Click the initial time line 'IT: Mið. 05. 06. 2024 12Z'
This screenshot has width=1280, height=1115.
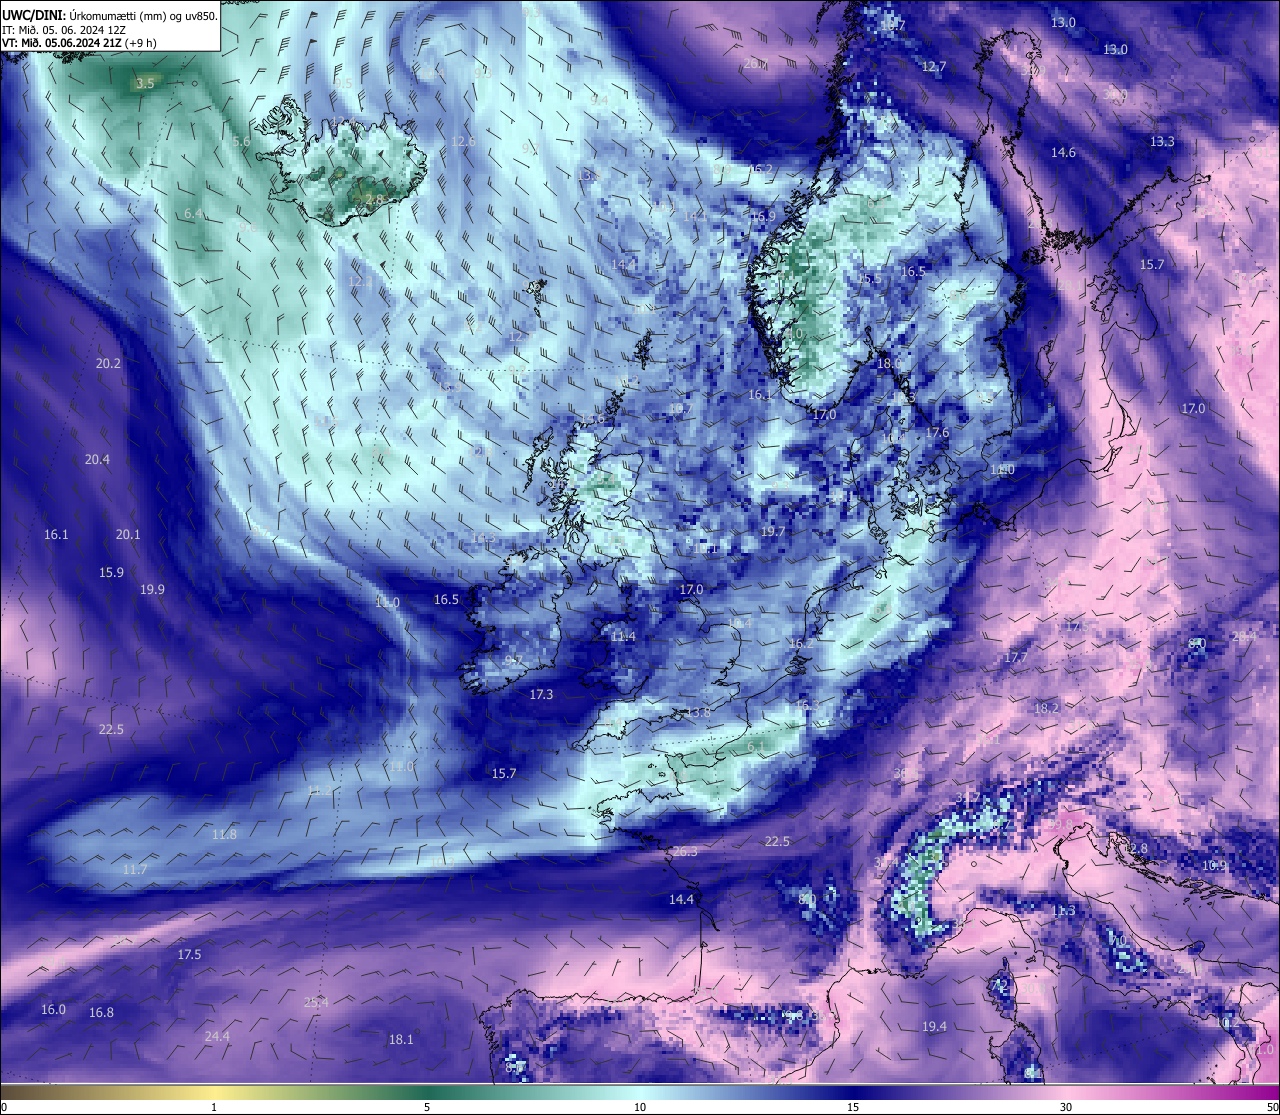(x=64, y=30)
